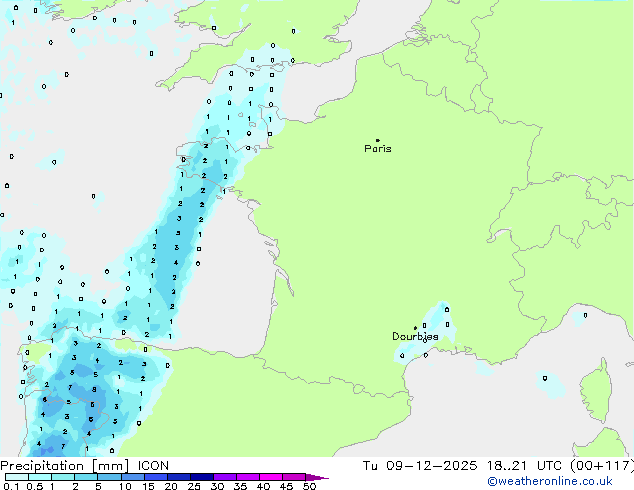The width and height of the screenshot is (634, 490).
Task: Click the Dourbies city label
Action: tap(415, 336)
